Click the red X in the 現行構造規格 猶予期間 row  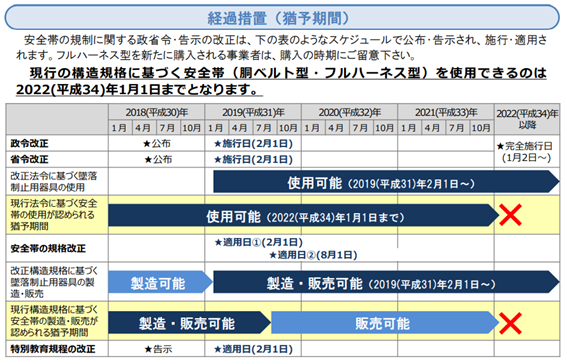(x=510, y=323)
